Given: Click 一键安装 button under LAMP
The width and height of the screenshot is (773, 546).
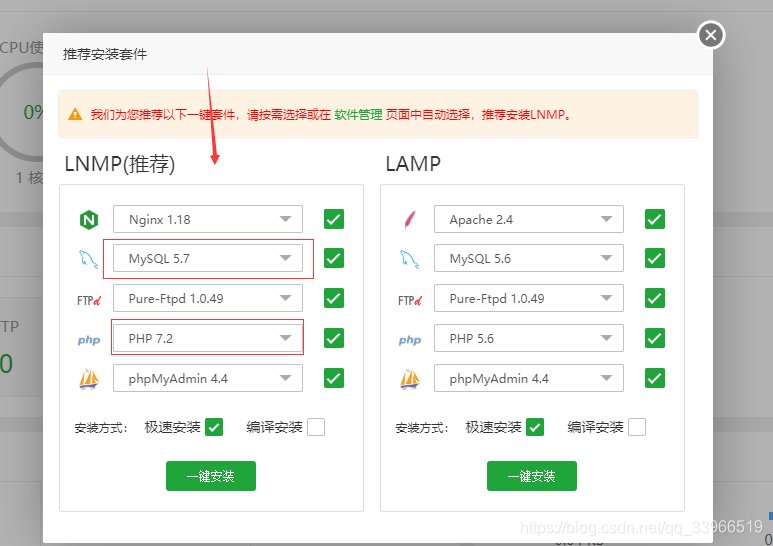Looking at the screenshot, I should (531, 476).
